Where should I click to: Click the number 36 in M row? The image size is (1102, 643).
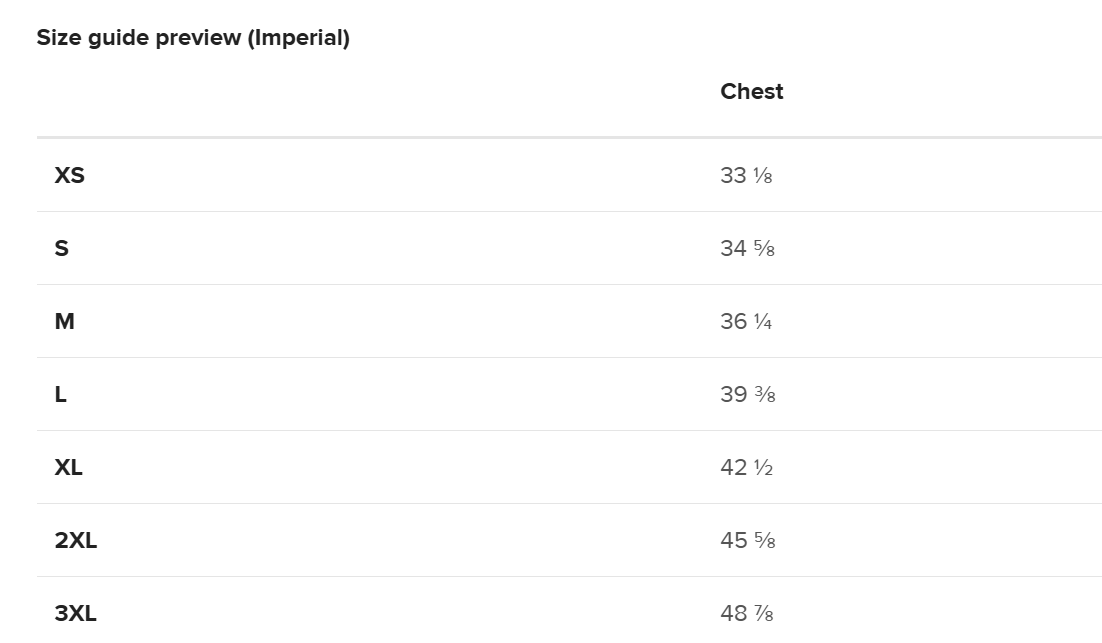[x=733, y=322]
